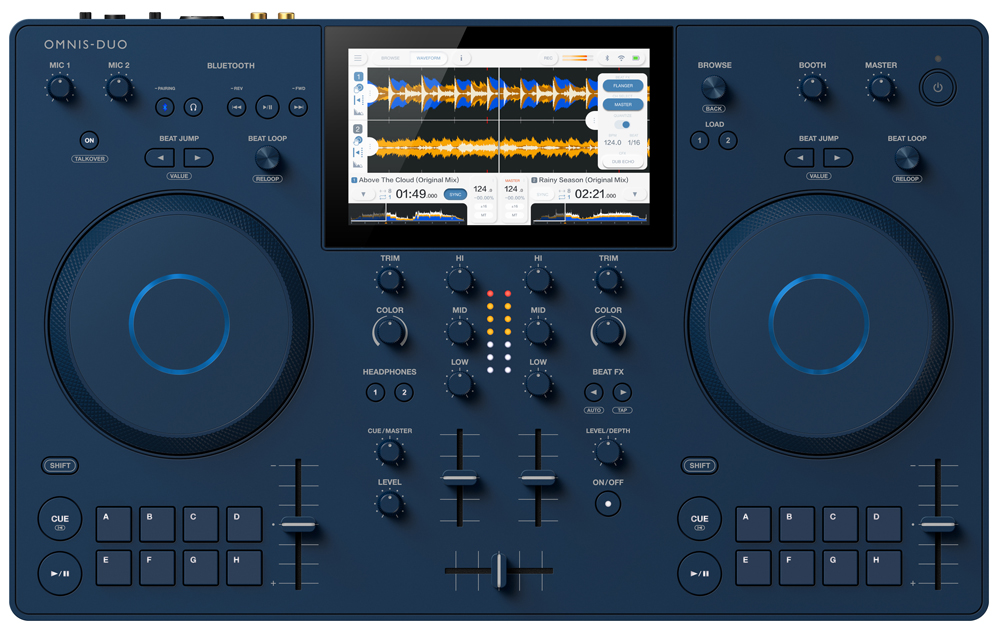The image size is (1000, 630).
Task: Hit the right deck play/pause button
Action: click(x=700, y=573)
